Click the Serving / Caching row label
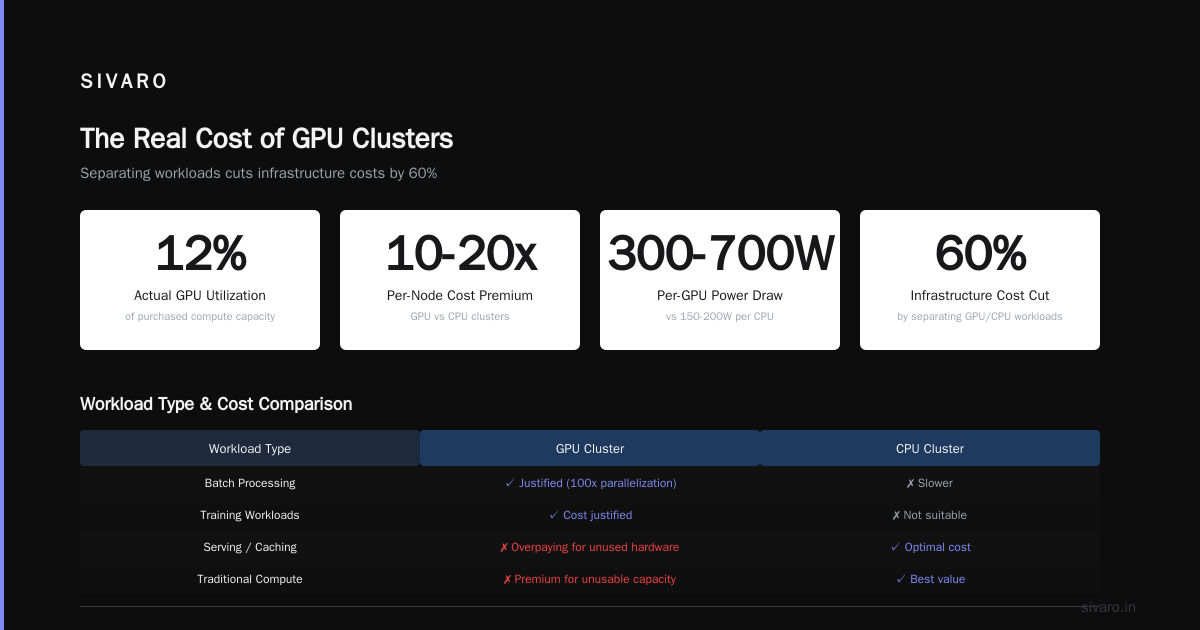This screenshot has width=1200, height=630. (250, 547)
